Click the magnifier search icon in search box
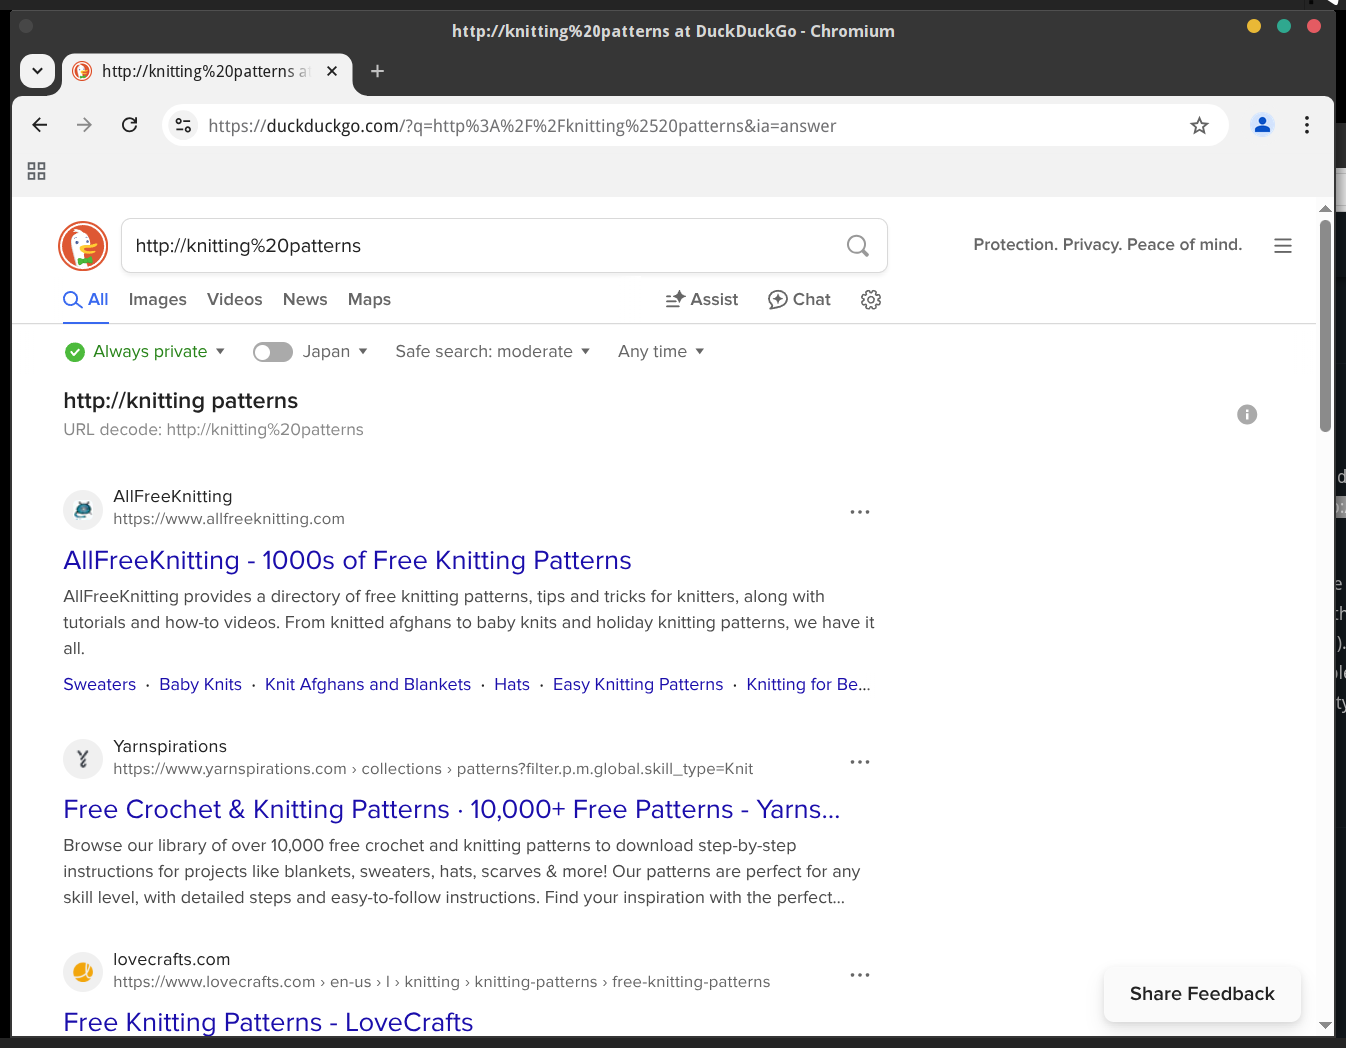 [858, 246]
